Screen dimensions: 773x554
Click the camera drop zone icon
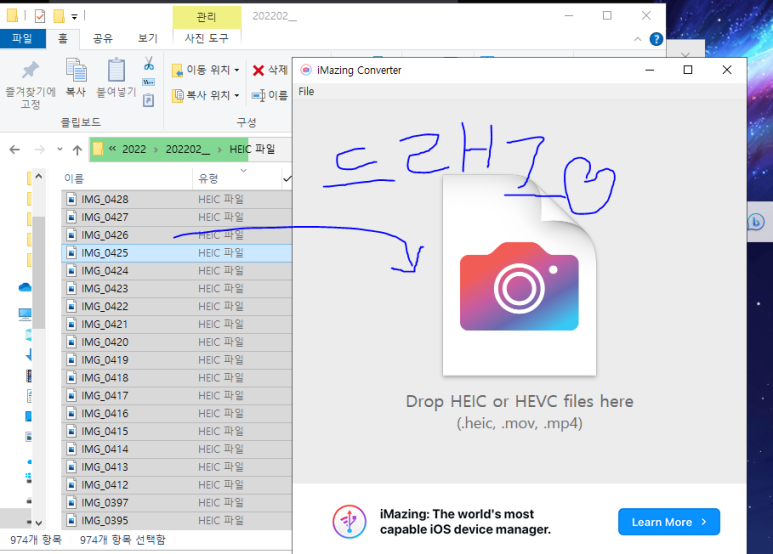click(x=519, y=286)
